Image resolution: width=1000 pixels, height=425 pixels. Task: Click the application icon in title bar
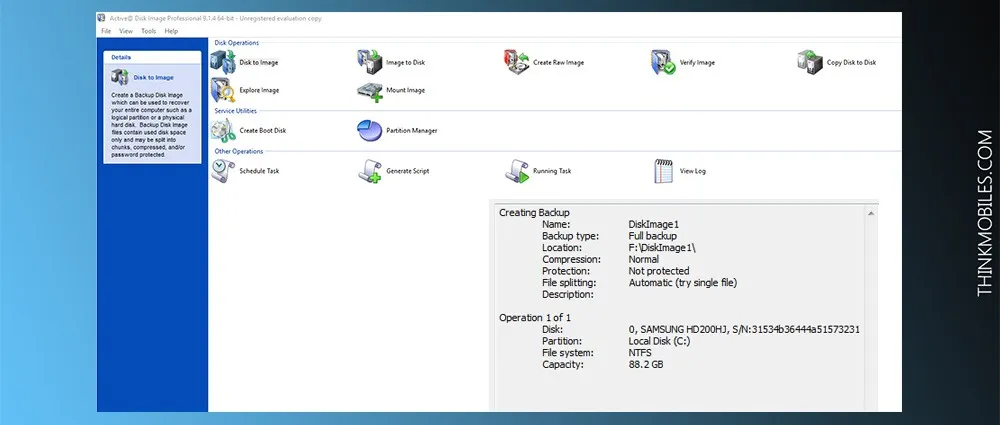tap(101, 18)
